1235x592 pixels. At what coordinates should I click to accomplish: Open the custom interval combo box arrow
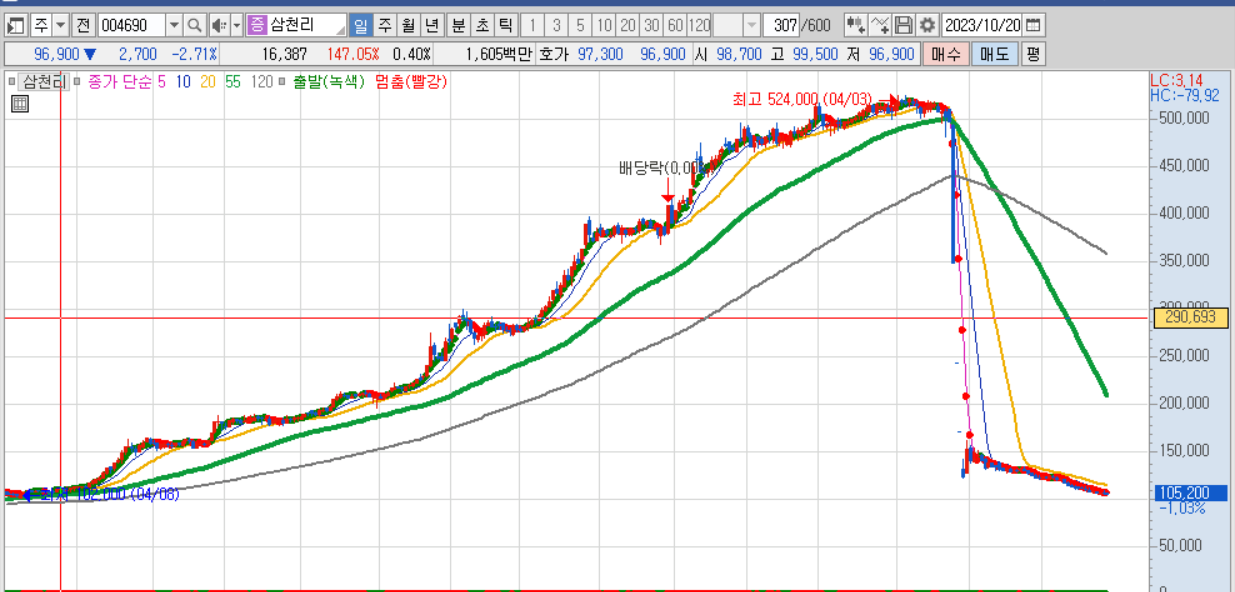751,25
